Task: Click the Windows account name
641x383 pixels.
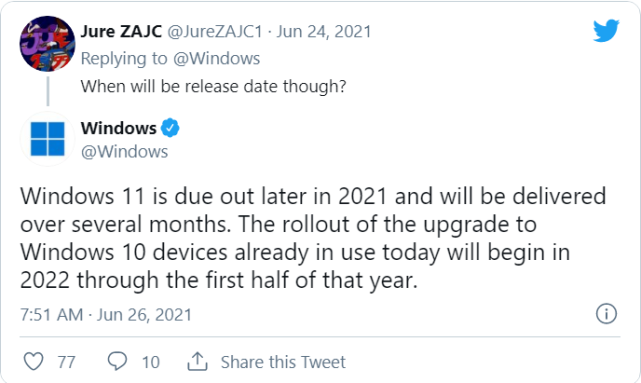Action: coord(119,128)
